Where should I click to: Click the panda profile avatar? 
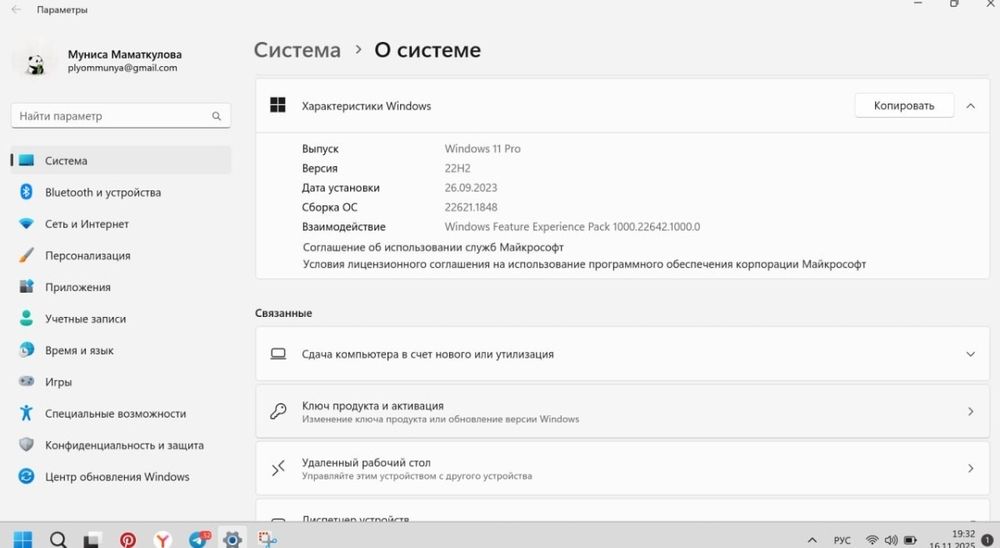click(x=36, y=63)
